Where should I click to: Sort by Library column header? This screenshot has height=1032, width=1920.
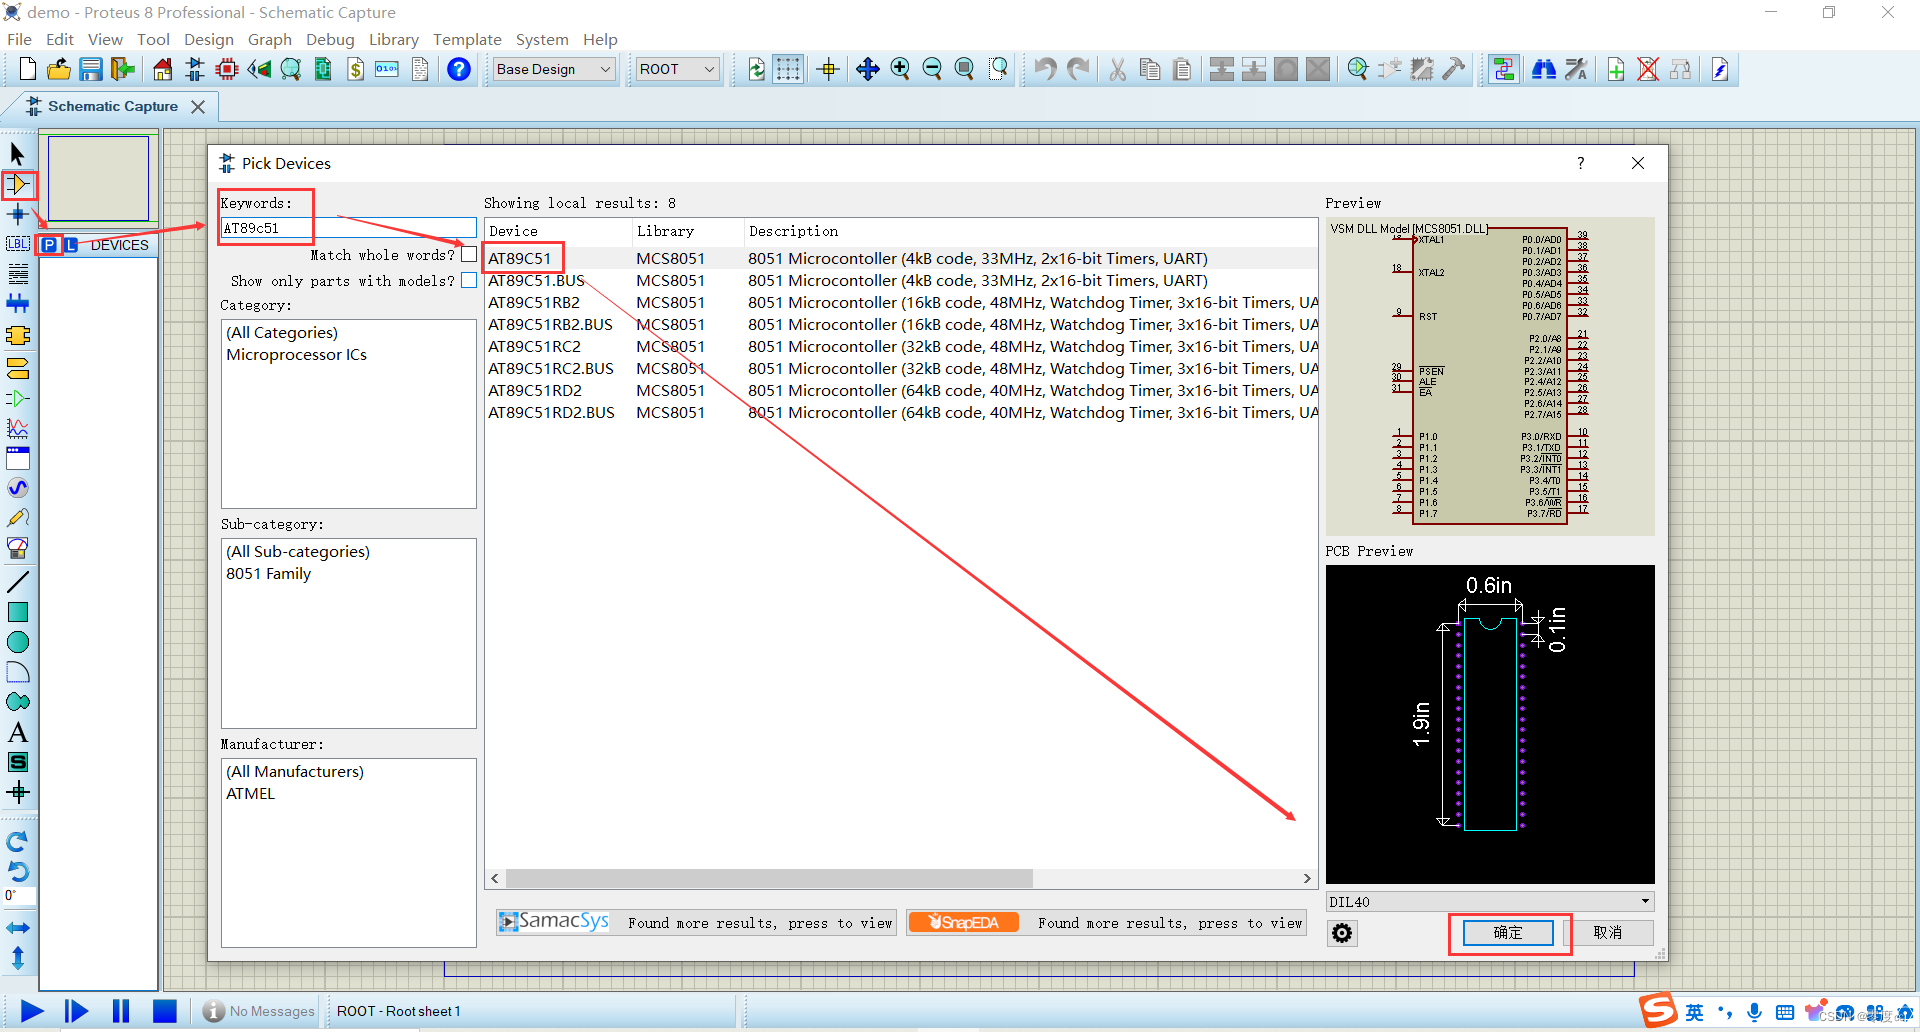pyautogui.click(x=688, y=231)
